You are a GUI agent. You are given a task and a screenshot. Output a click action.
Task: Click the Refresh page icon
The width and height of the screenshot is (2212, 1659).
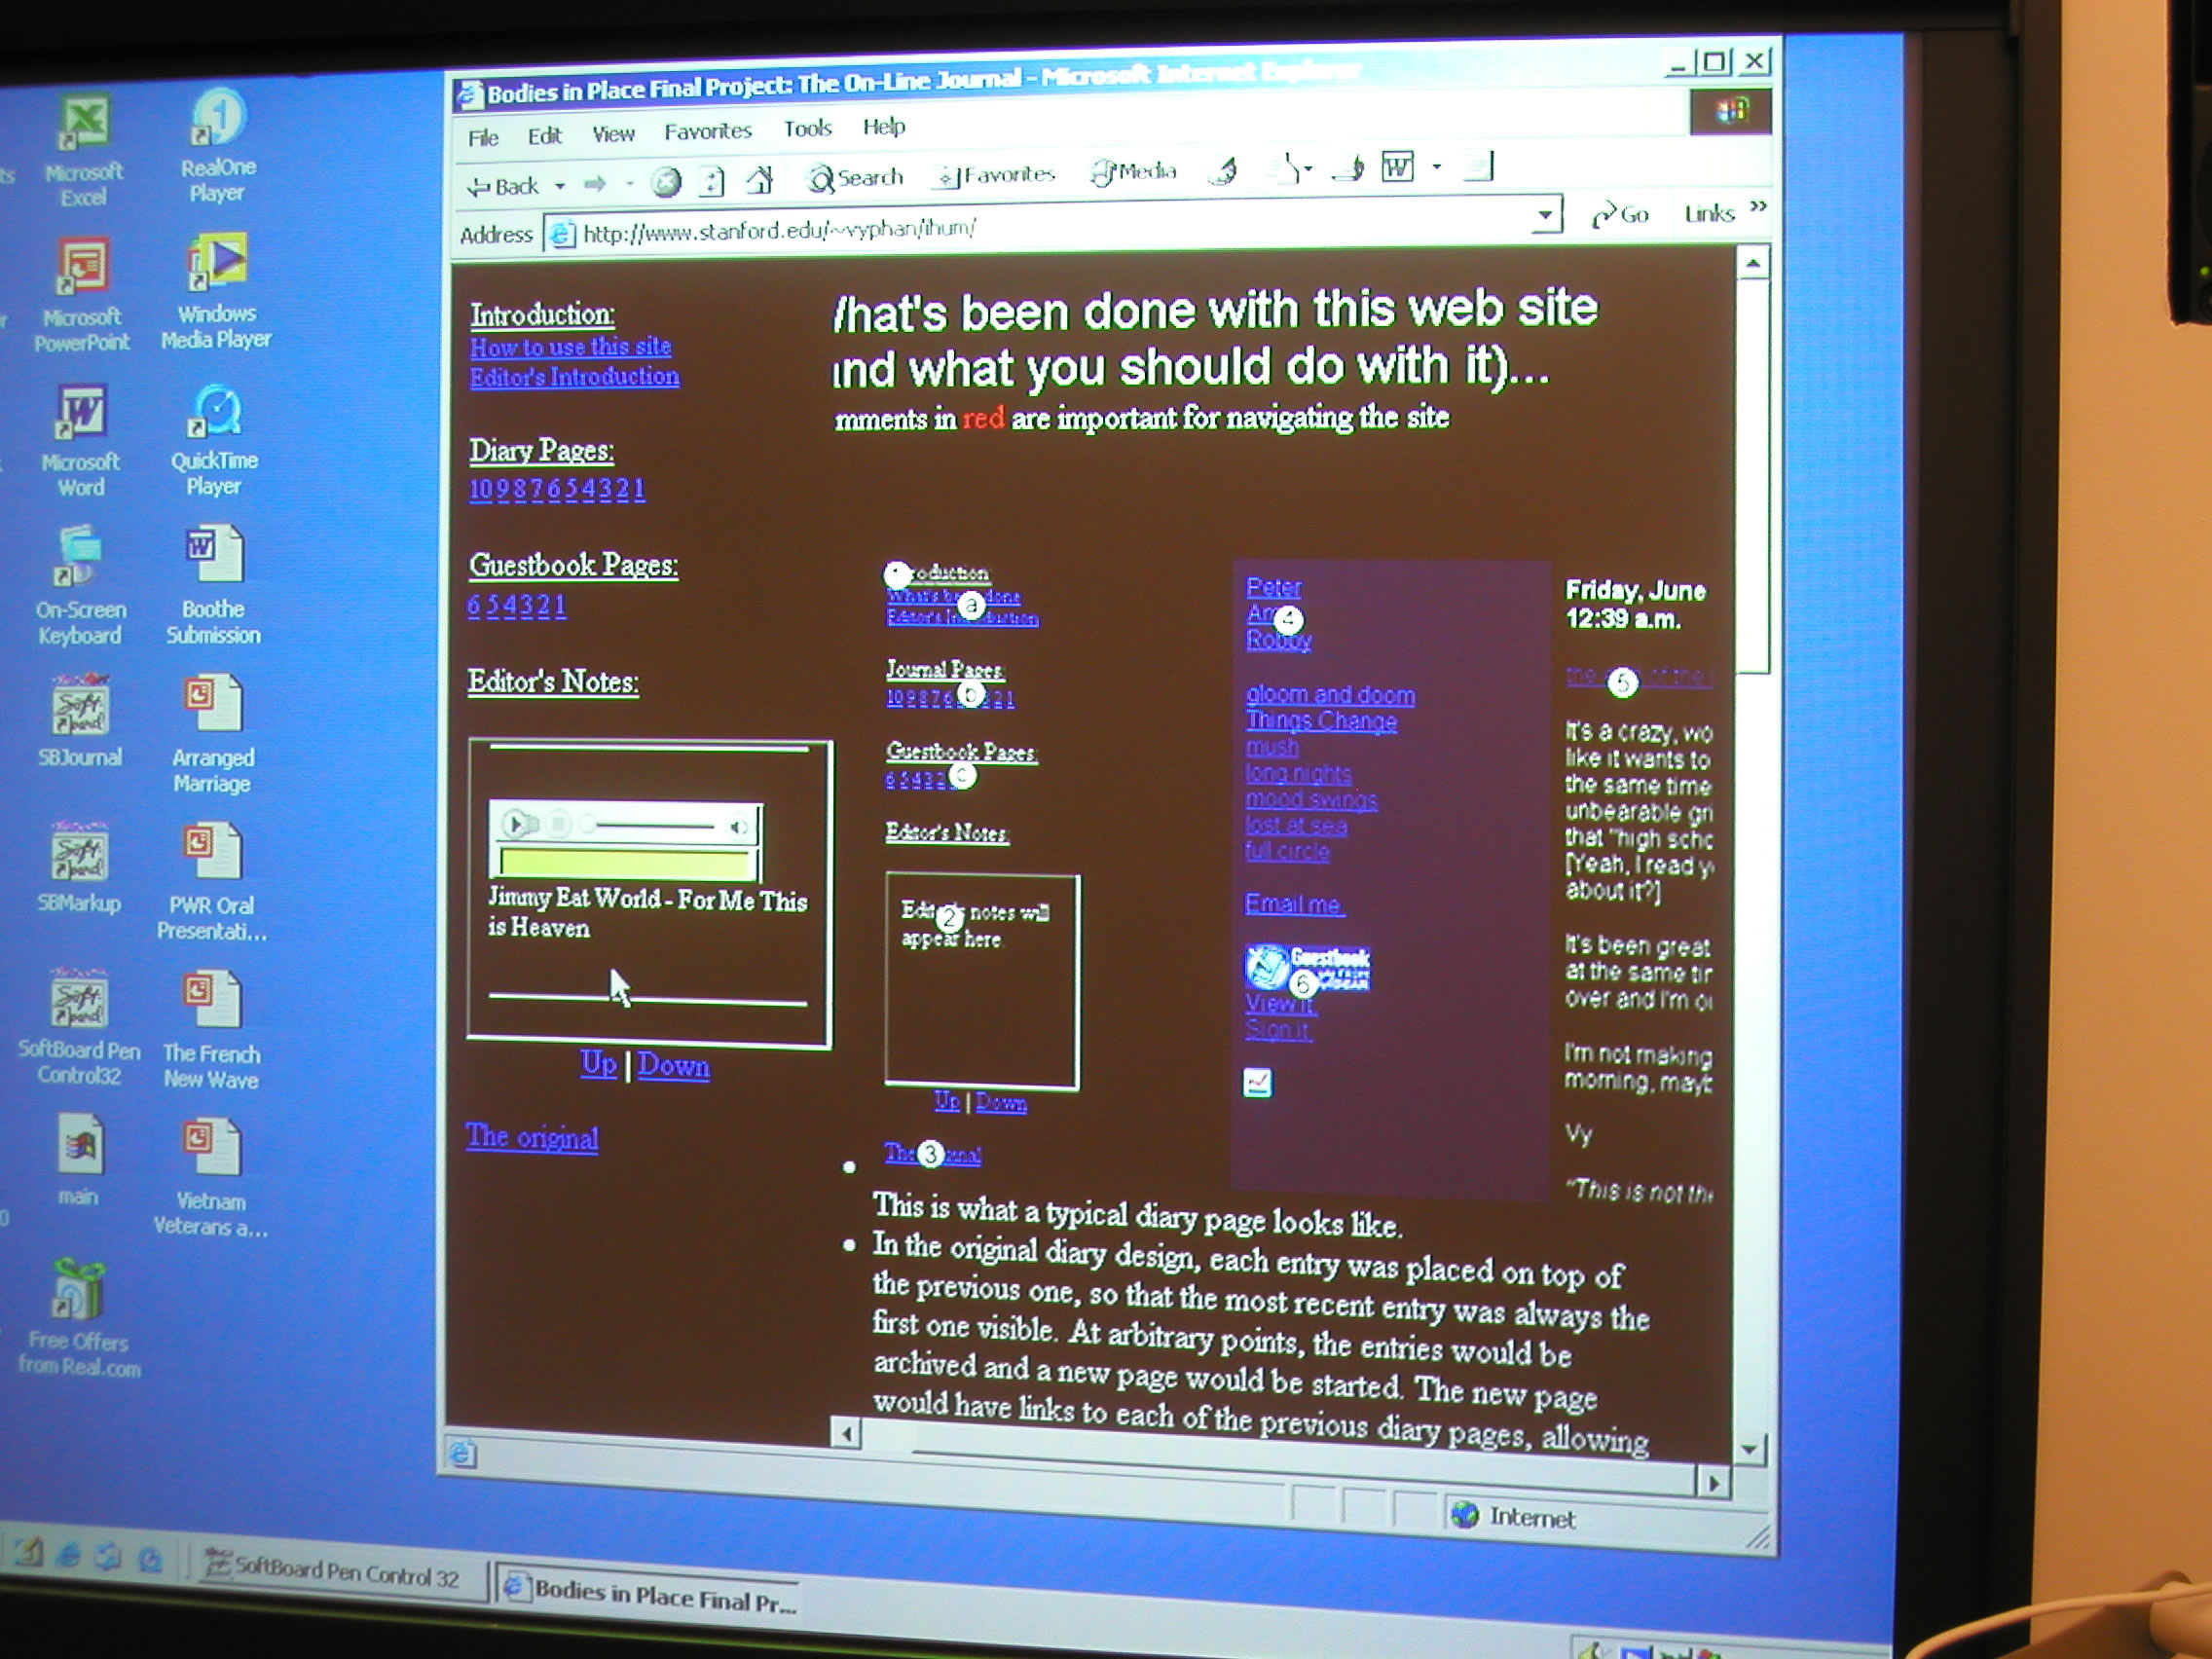pos(712,181)
